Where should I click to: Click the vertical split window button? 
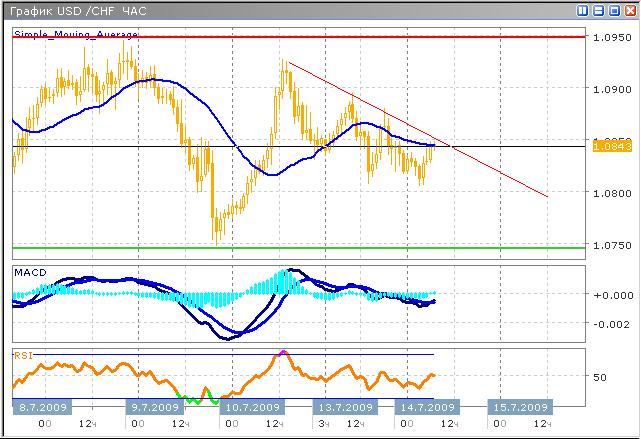pyautogui.click(x=584, y=10)
